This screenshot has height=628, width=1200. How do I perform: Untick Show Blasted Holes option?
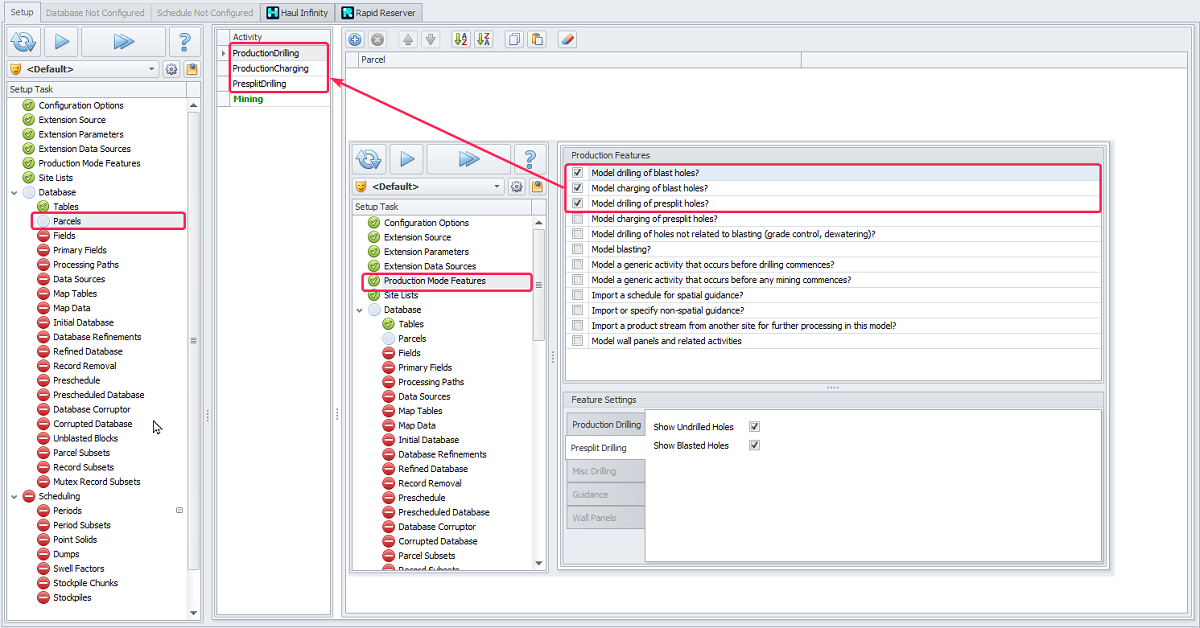(754, 445)
